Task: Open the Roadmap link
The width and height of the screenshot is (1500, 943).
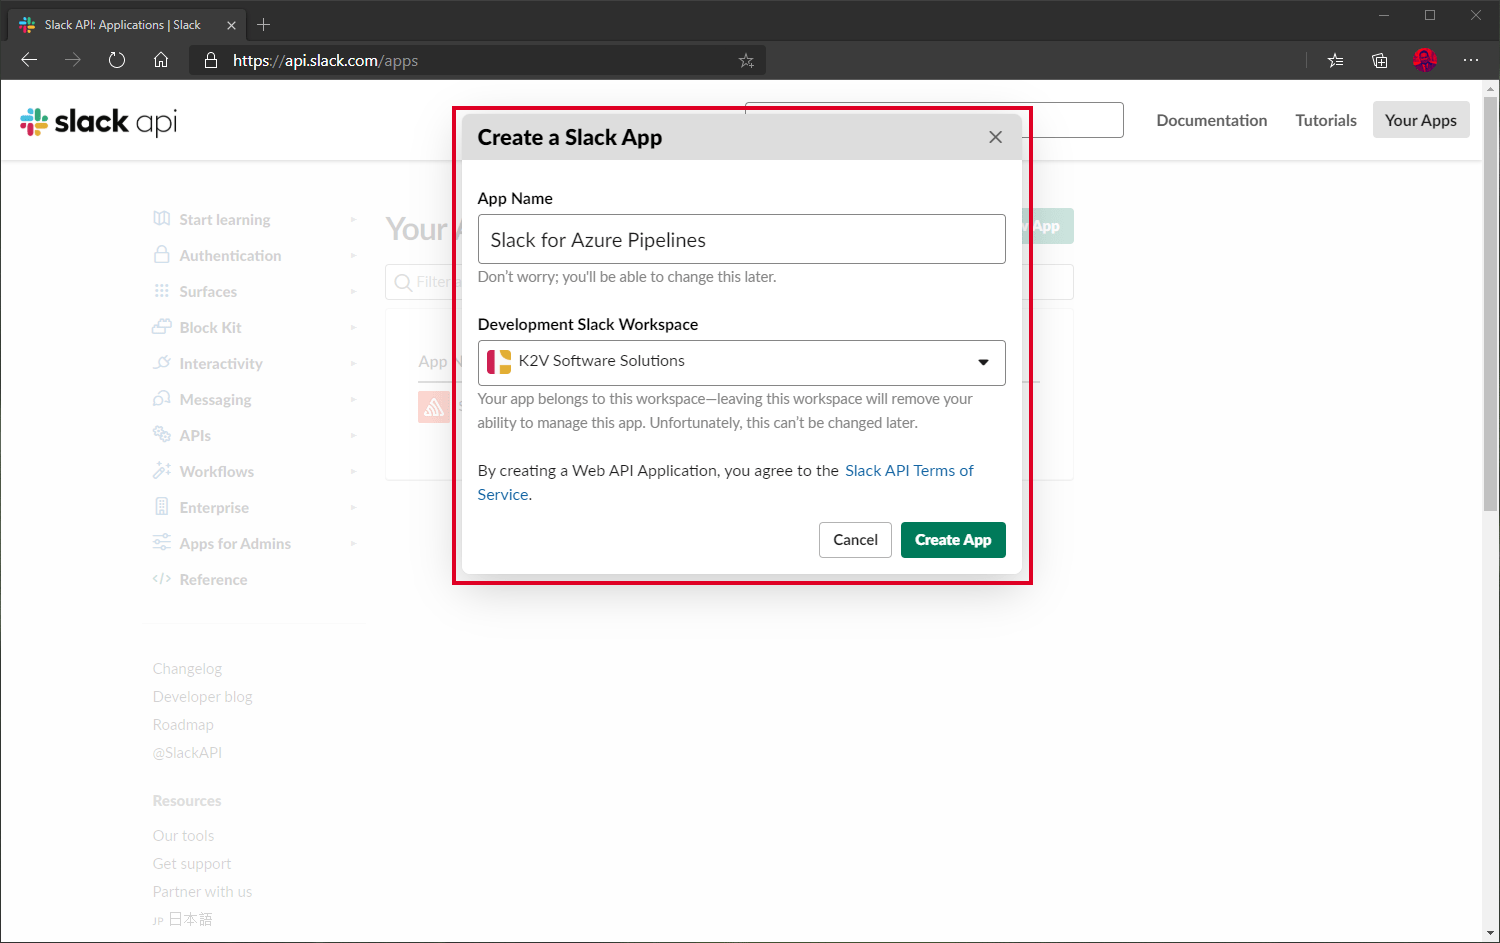Action: (183, 725)
